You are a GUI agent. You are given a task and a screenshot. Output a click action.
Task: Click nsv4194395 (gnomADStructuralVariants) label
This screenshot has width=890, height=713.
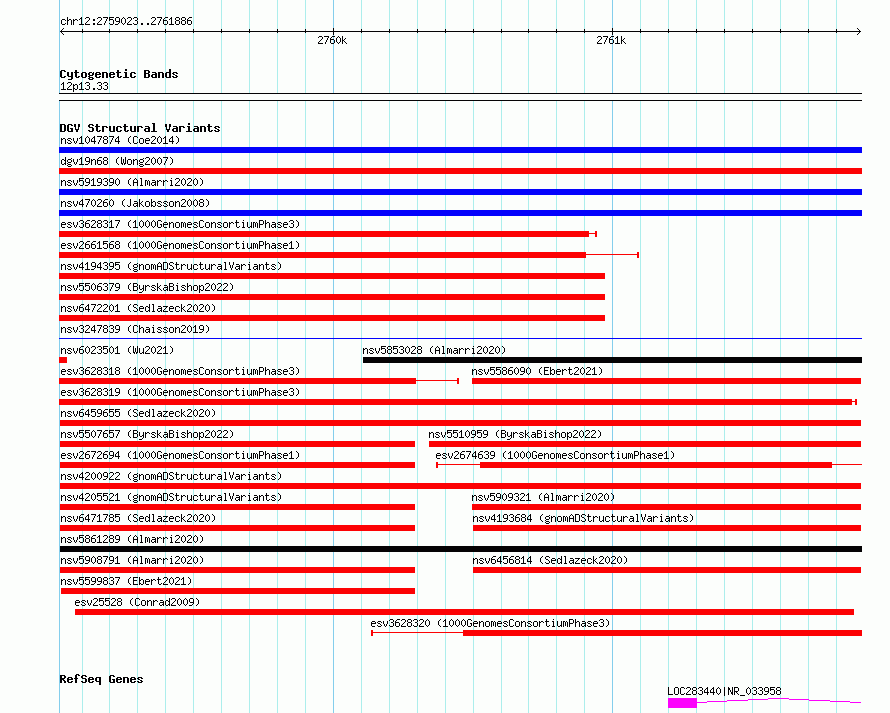point(171,266)
